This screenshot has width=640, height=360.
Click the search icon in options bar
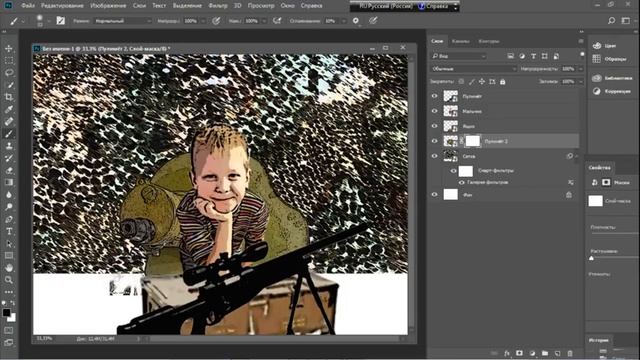point(611,20)
